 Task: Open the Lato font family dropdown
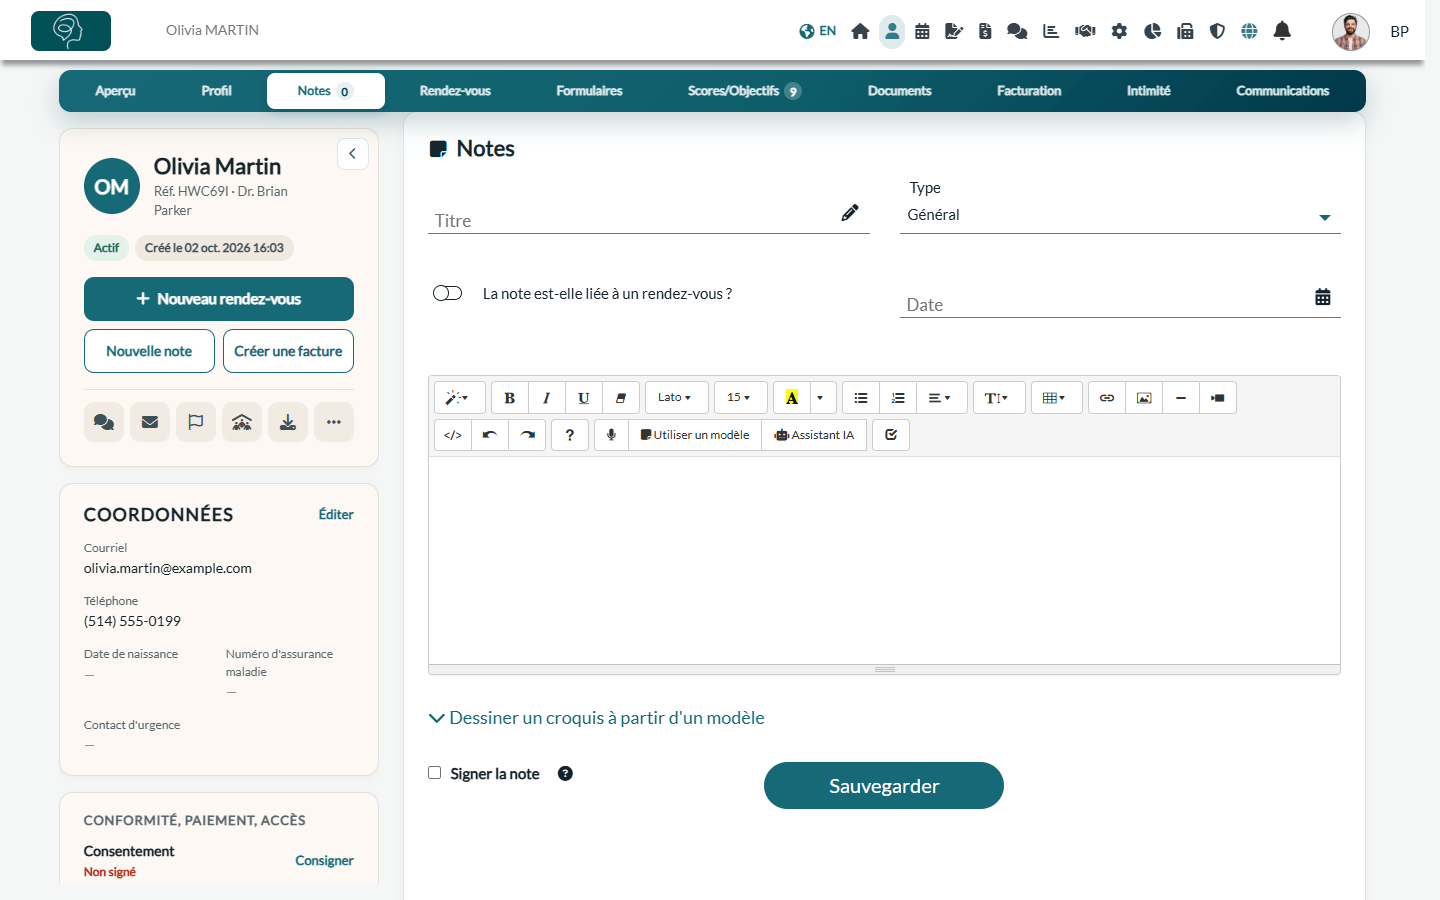coord(676,398)
